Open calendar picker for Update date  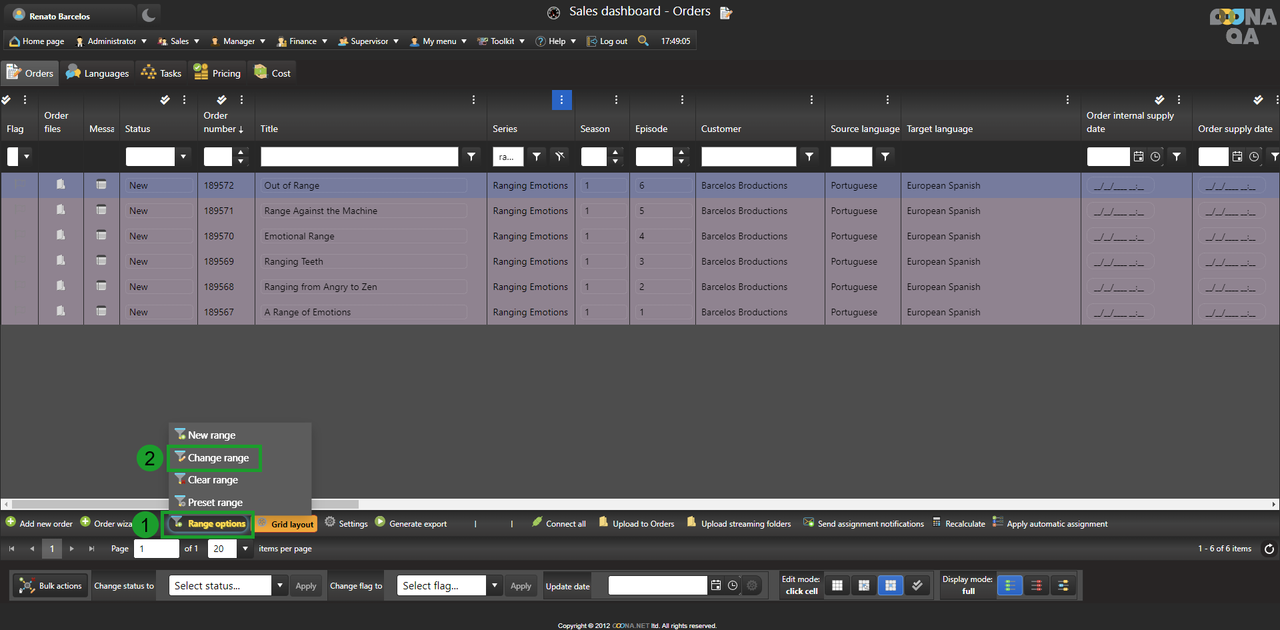click(x=716, y=586)
